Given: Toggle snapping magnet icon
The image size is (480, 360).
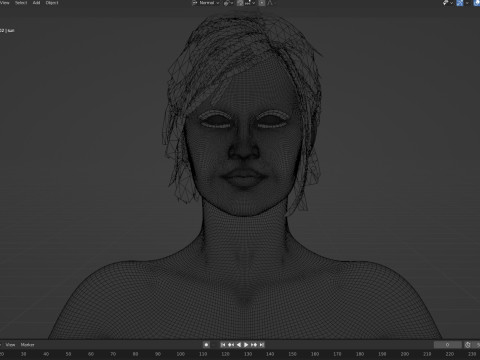Looking at the screenshot, I should pos(240,3).
